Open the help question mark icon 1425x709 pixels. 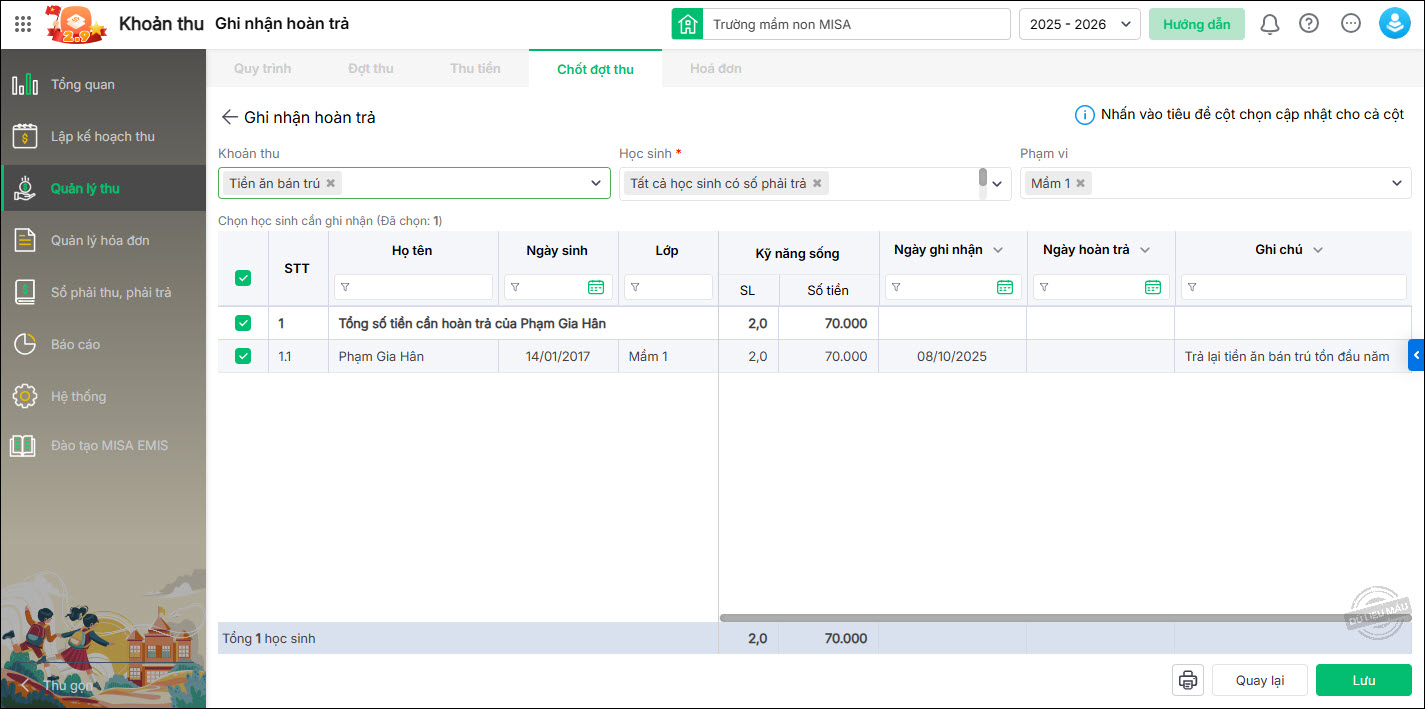(x=1309, y=24)
